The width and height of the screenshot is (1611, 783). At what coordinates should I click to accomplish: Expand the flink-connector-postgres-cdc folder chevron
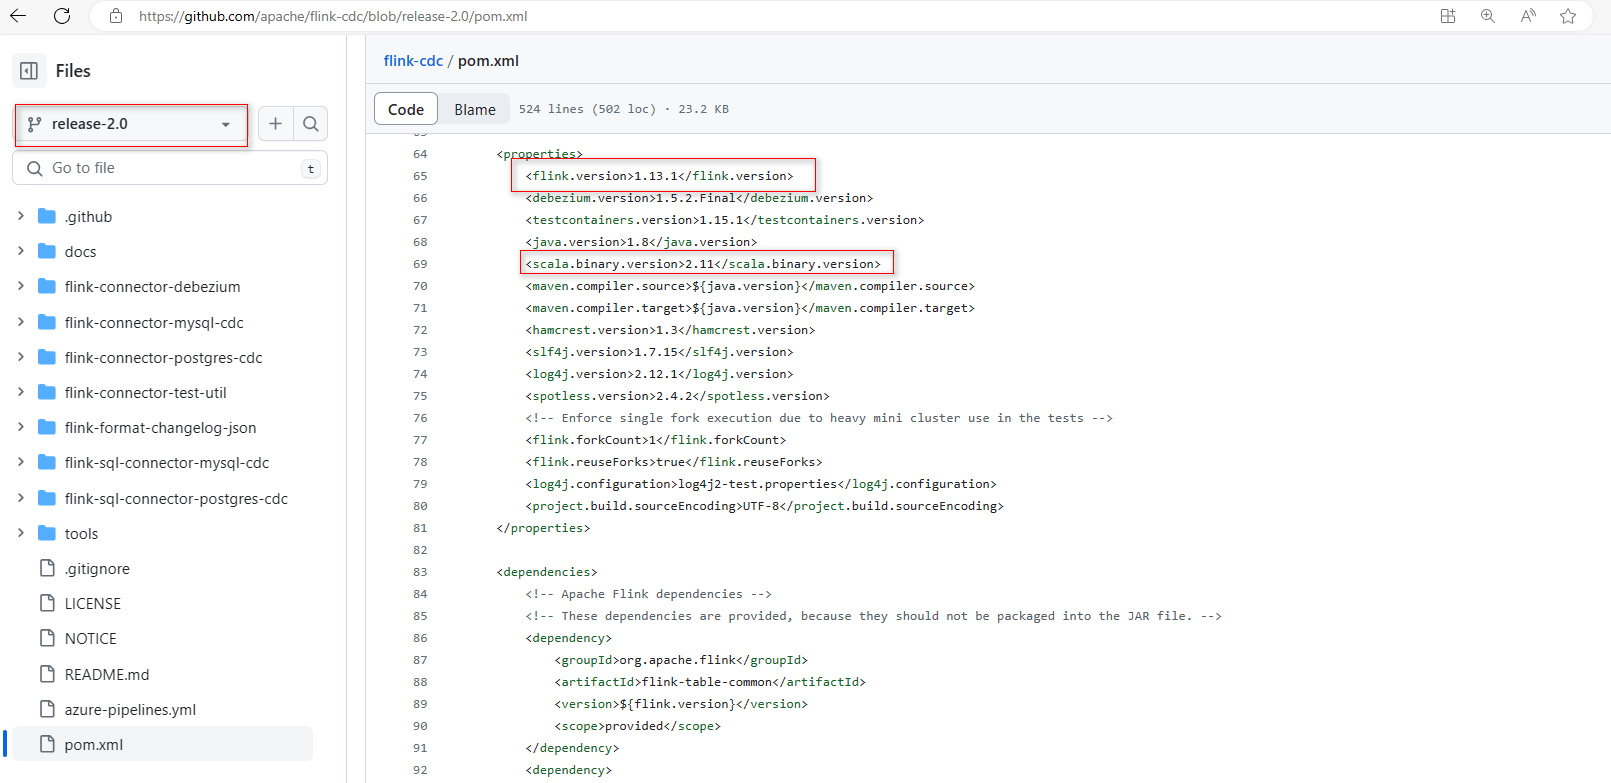[x=20, y=357]
